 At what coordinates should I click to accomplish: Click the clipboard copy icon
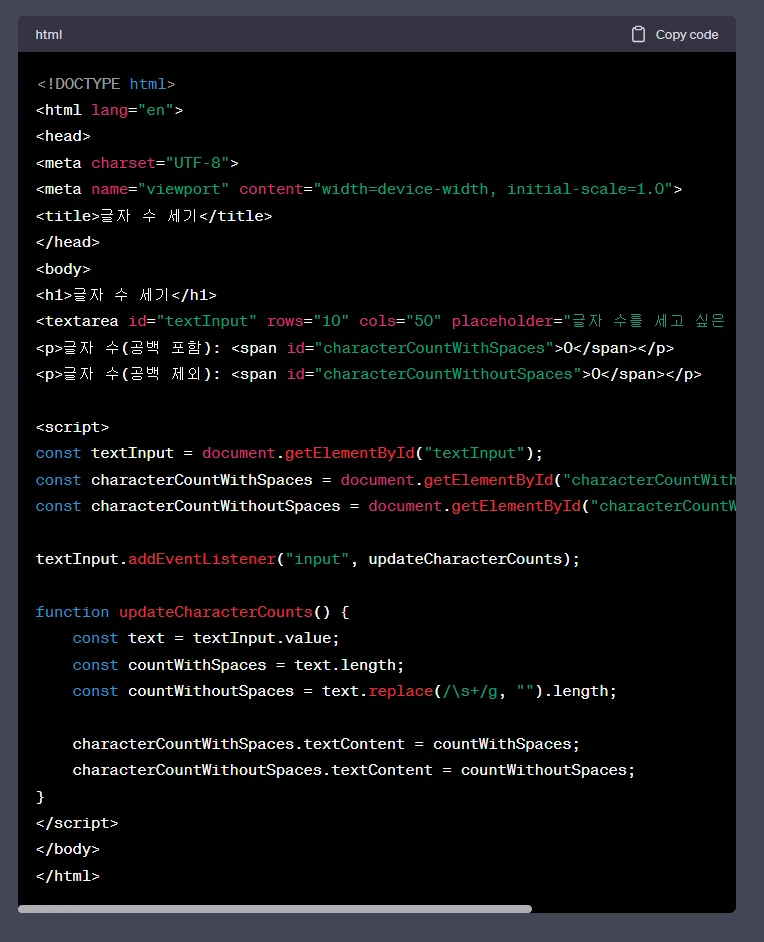638,34
